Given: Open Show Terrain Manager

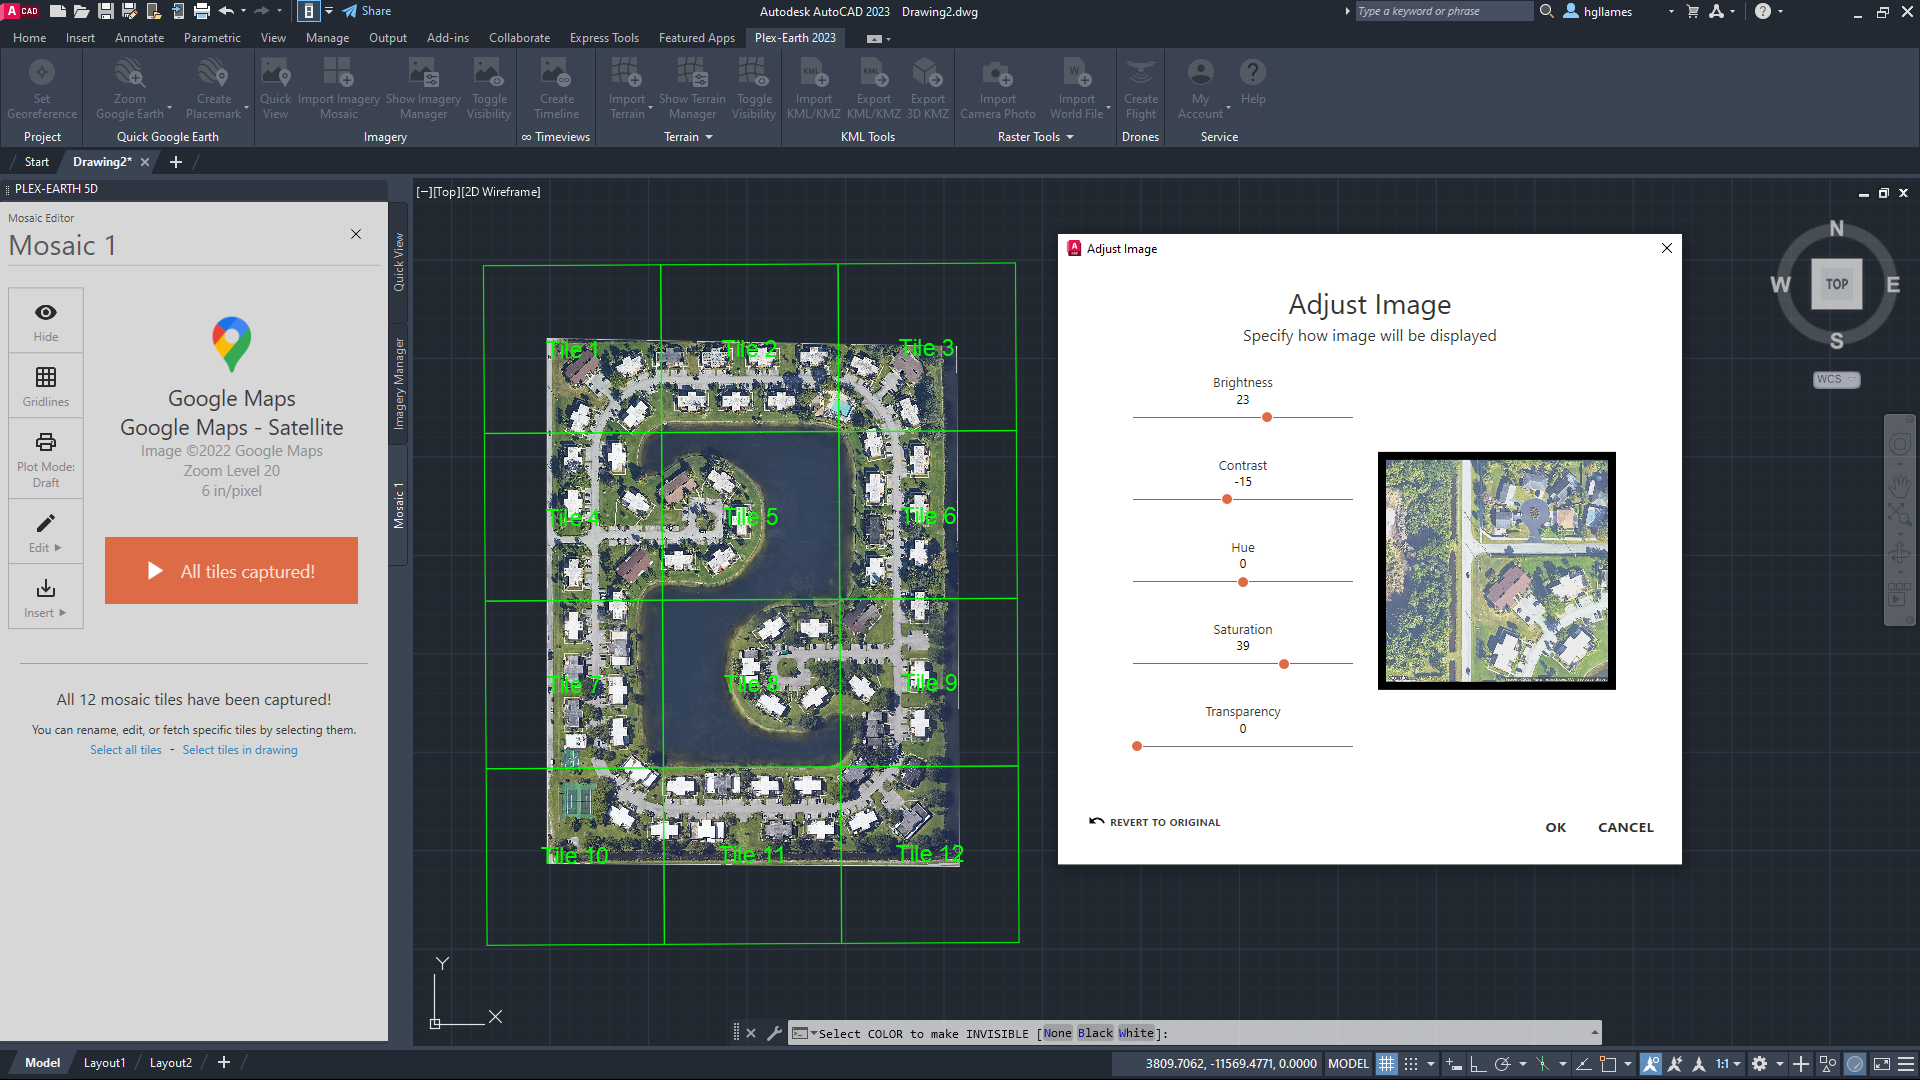Looking at the screenshot, I should [692, 89].
